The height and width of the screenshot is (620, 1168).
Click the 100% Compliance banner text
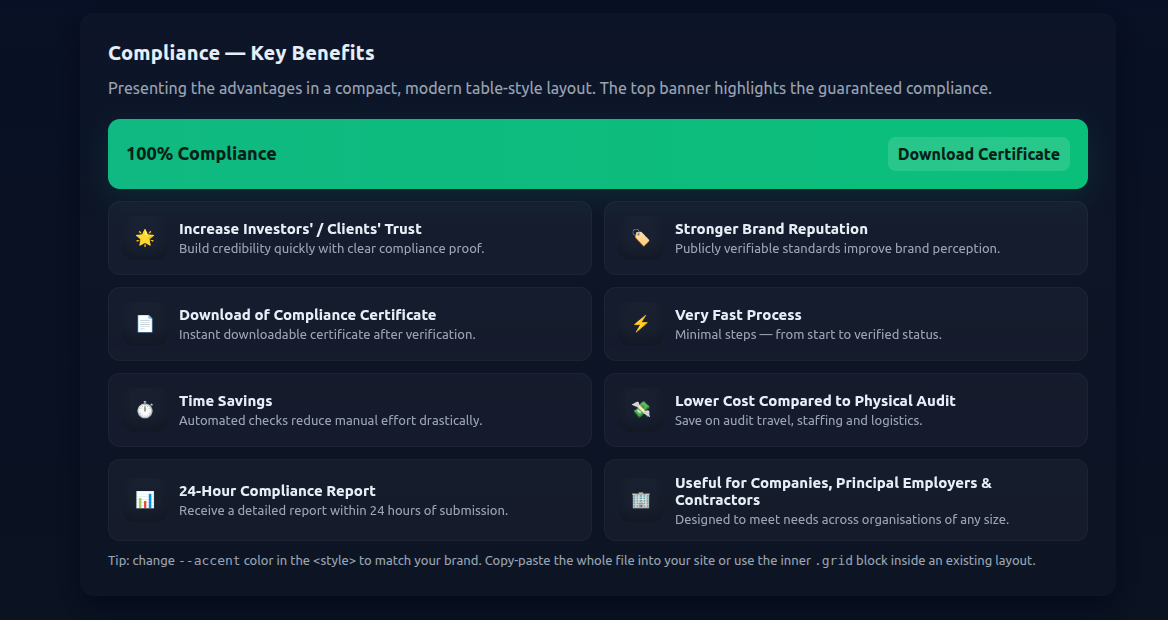[201, 154]
